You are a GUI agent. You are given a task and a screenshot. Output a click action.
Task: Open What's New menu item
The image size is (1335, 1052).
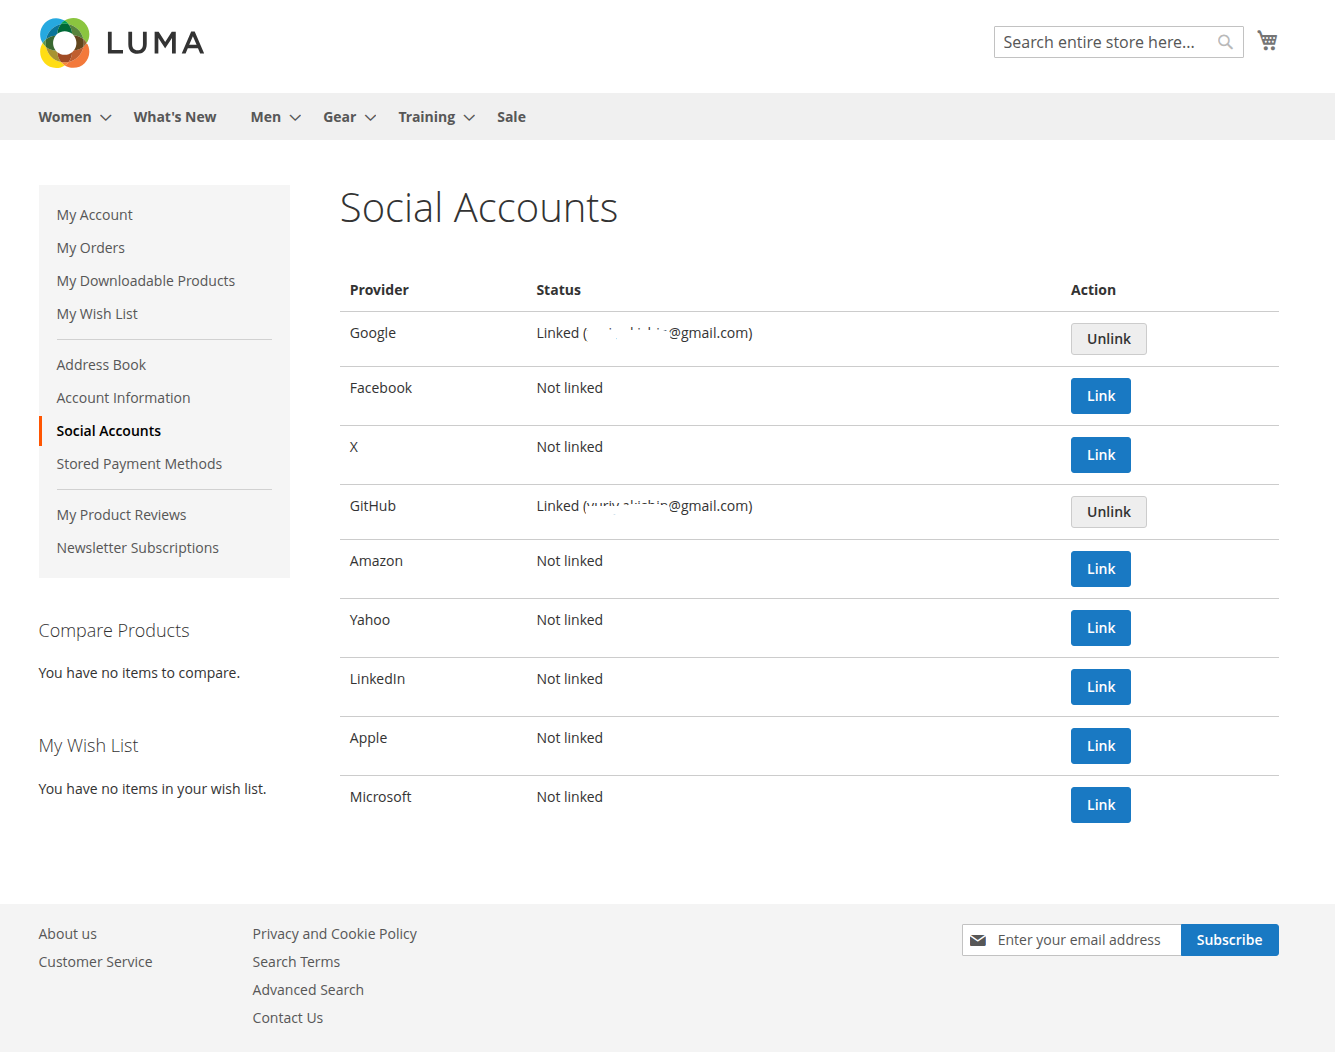175,117
